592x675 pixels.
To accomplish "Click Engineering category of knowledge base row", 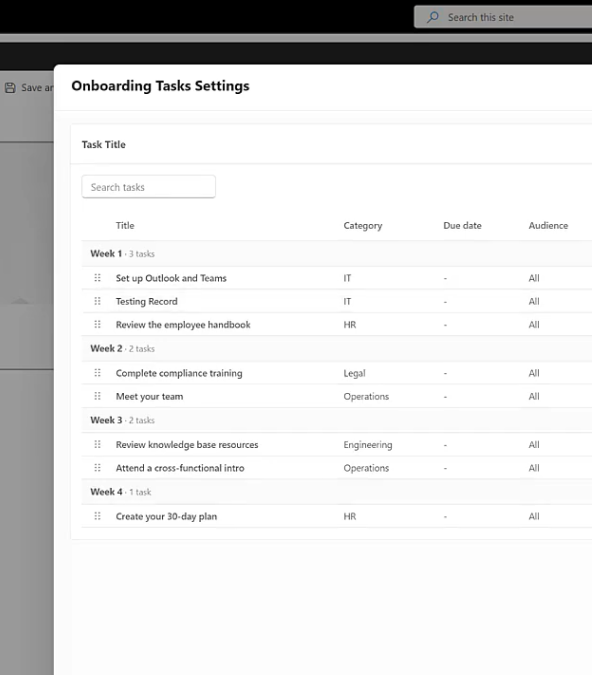I will [368, 445].
